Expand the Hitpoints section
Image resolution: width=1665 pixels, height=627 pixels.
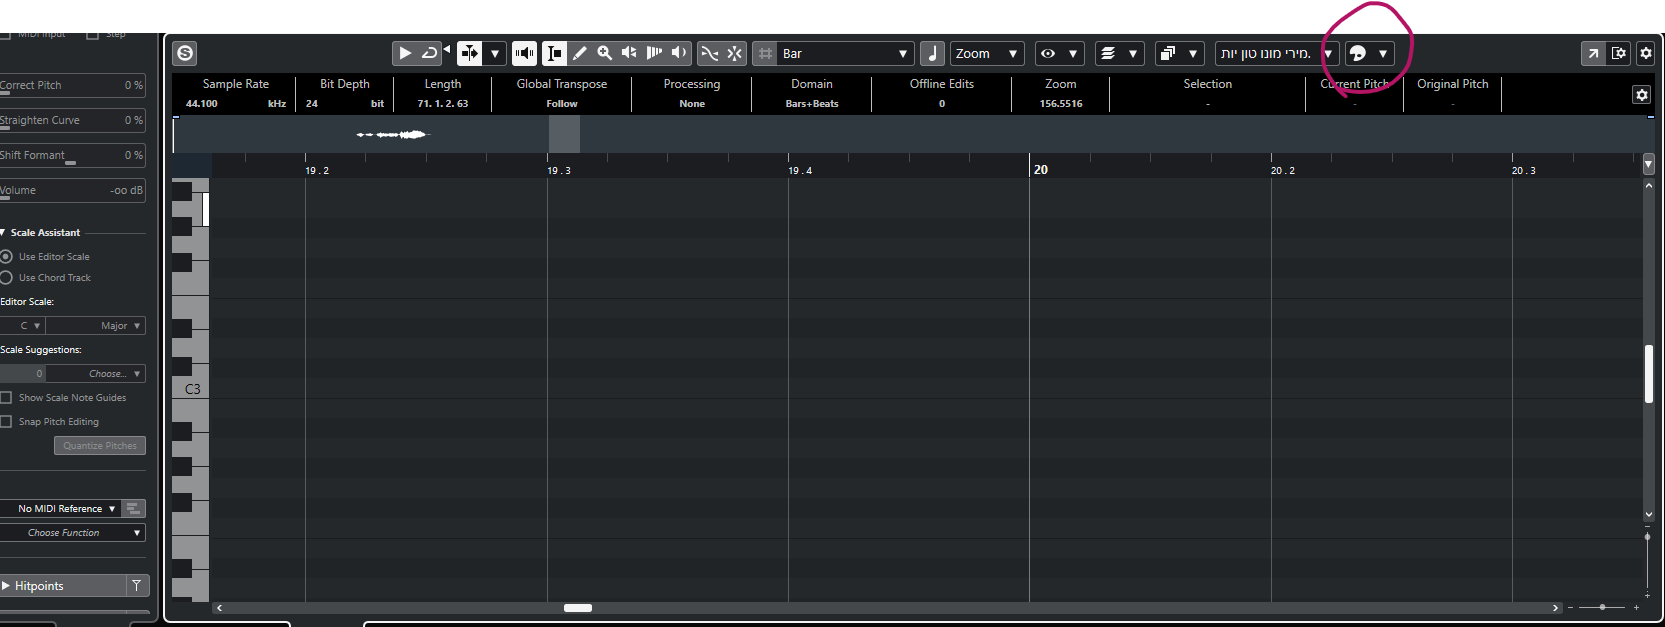coord(7,586)
